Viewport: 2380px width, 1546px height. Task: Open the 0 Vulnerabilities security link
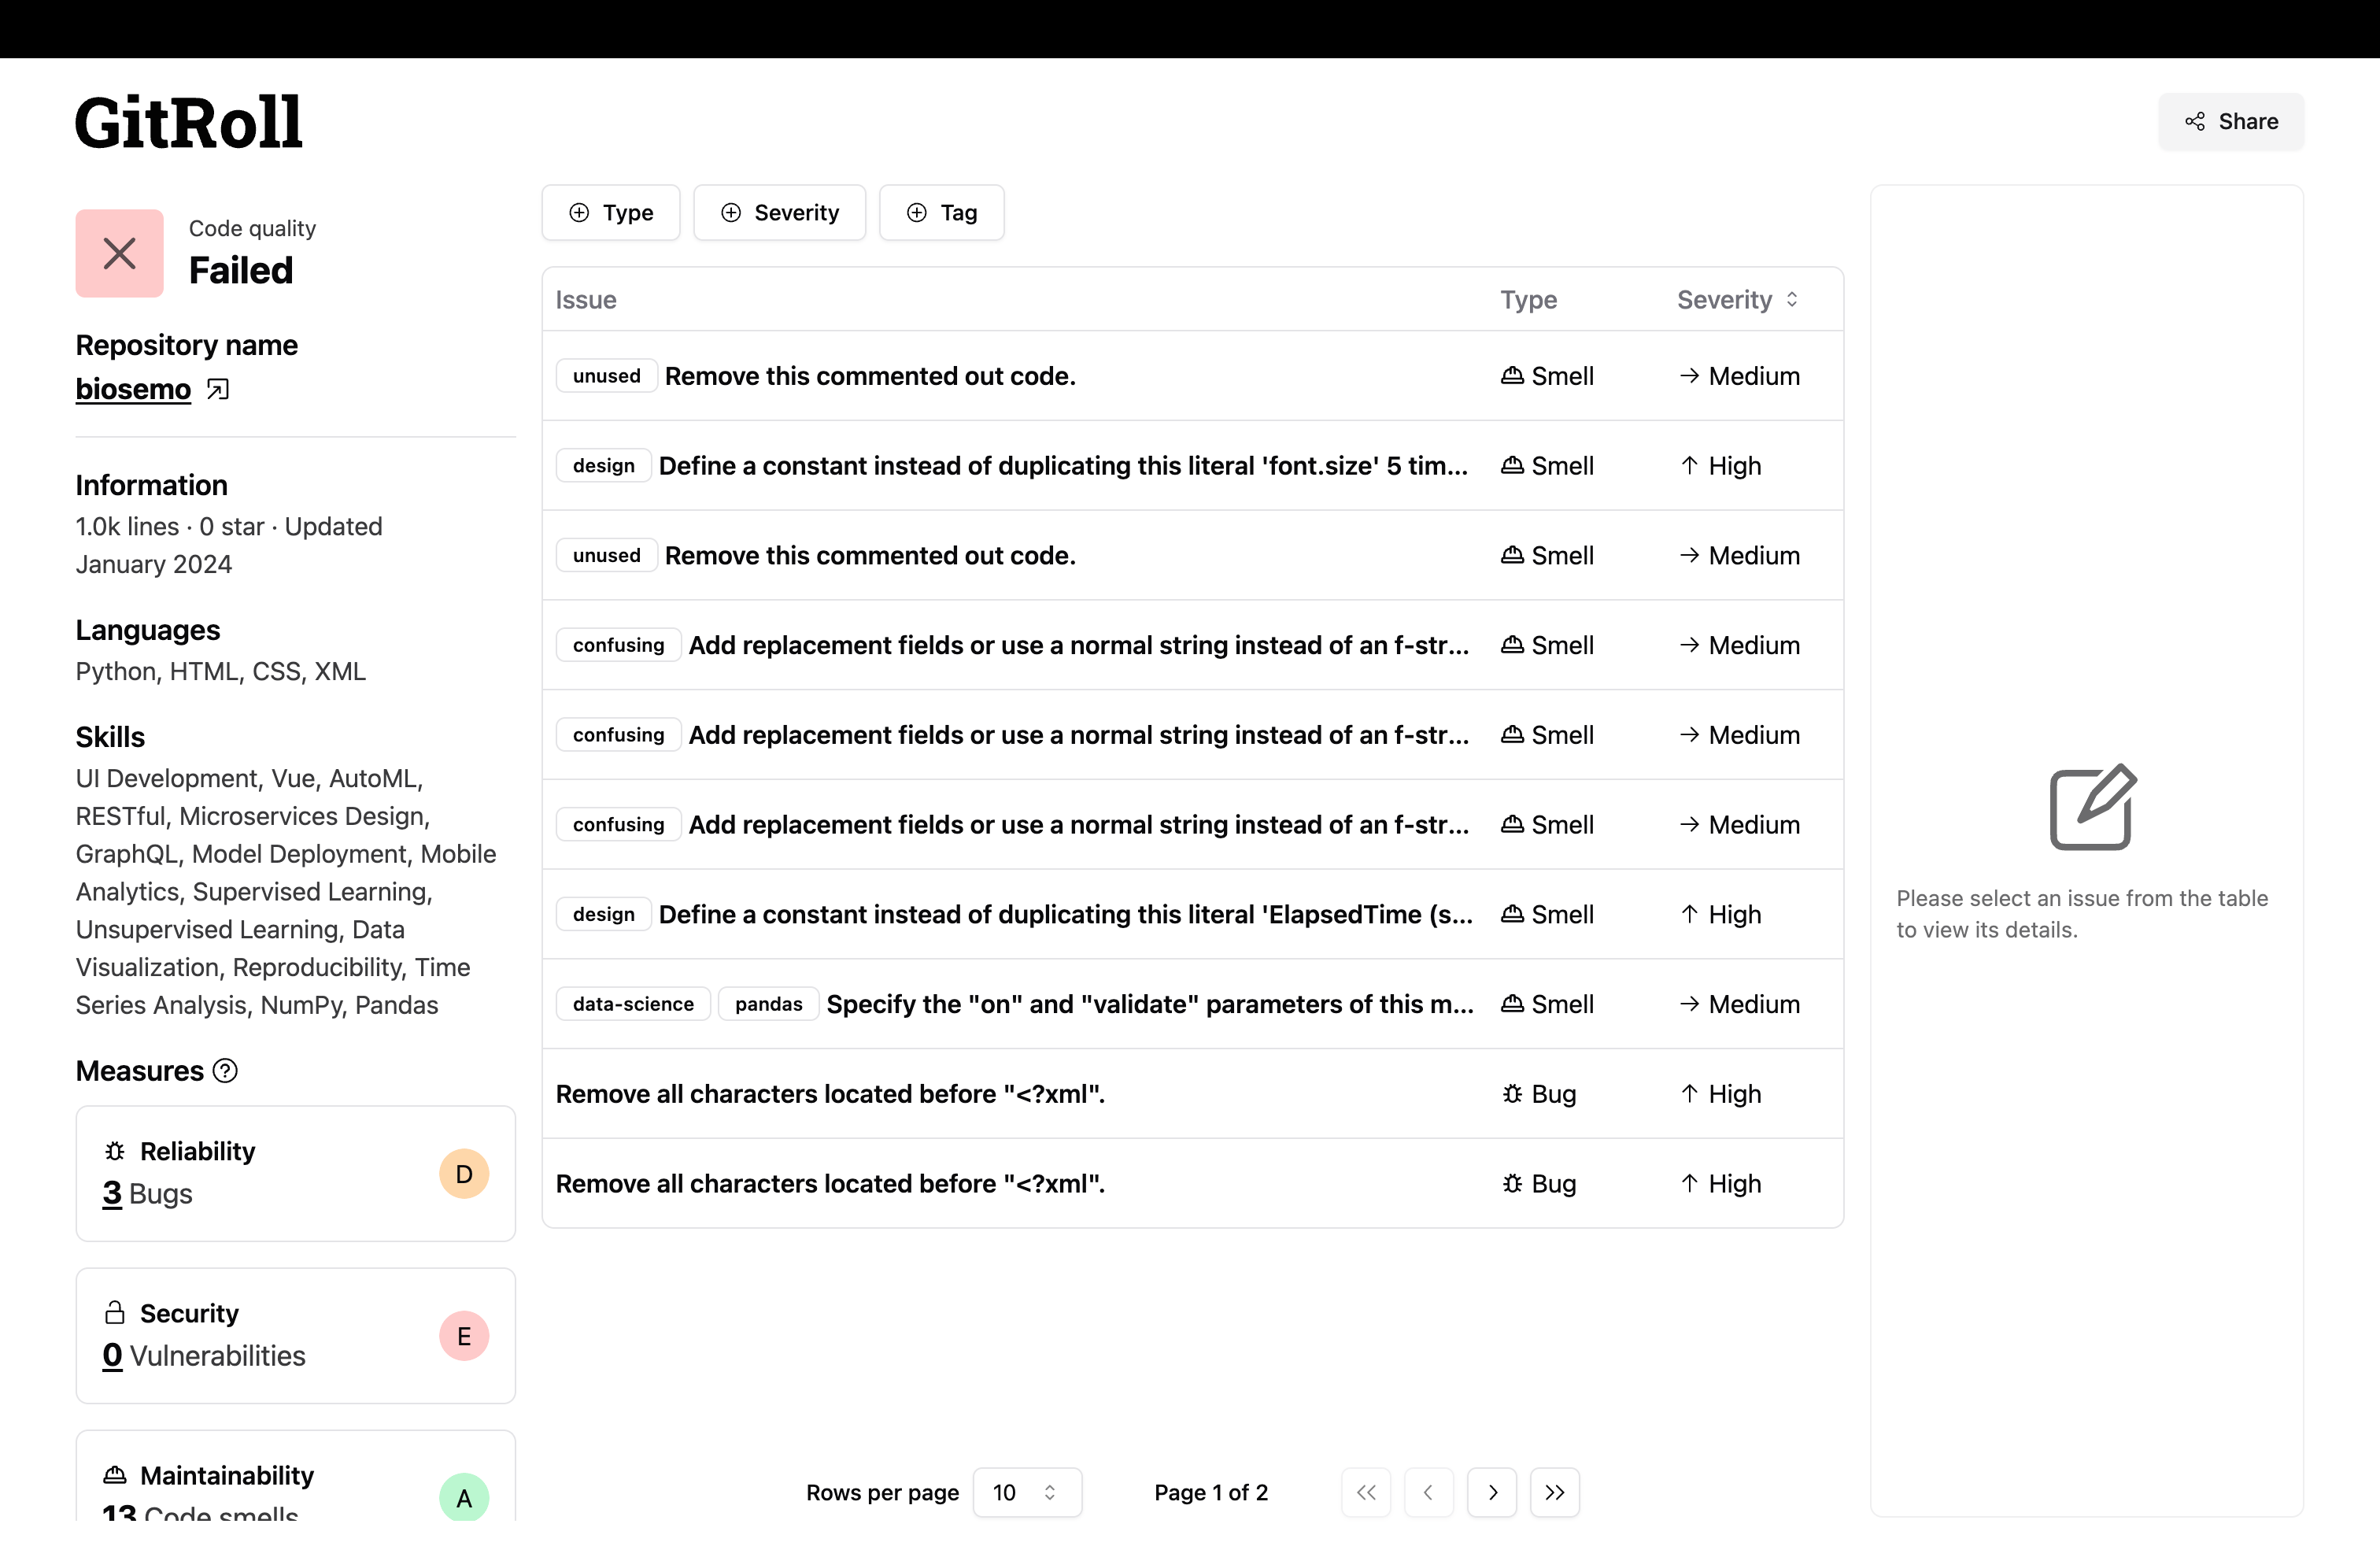click(112, 1356)
